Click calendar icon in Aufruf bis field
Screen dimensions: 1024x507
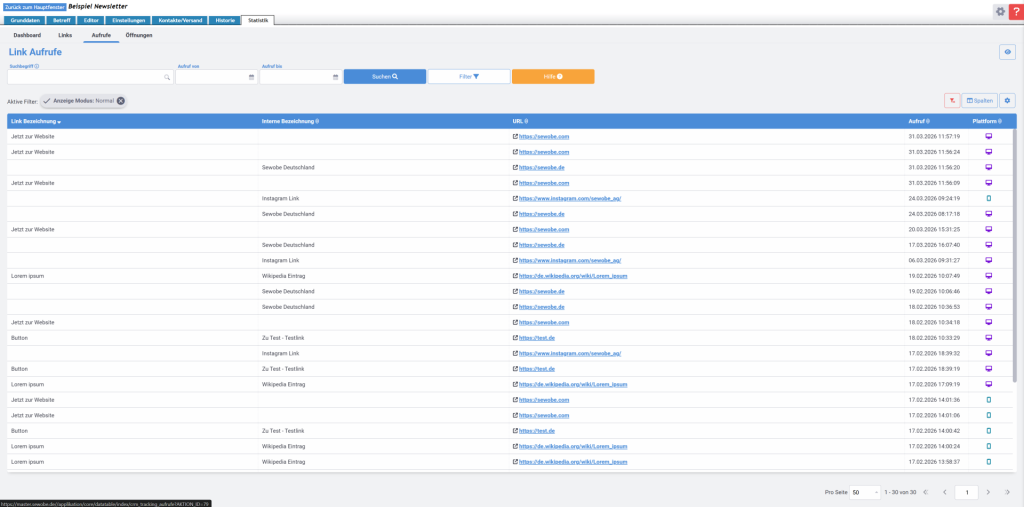click(x=335, y=77)
